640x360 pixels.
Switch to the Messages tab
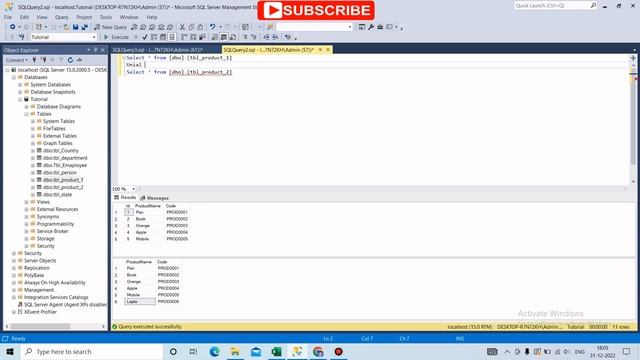click(154, 198)
